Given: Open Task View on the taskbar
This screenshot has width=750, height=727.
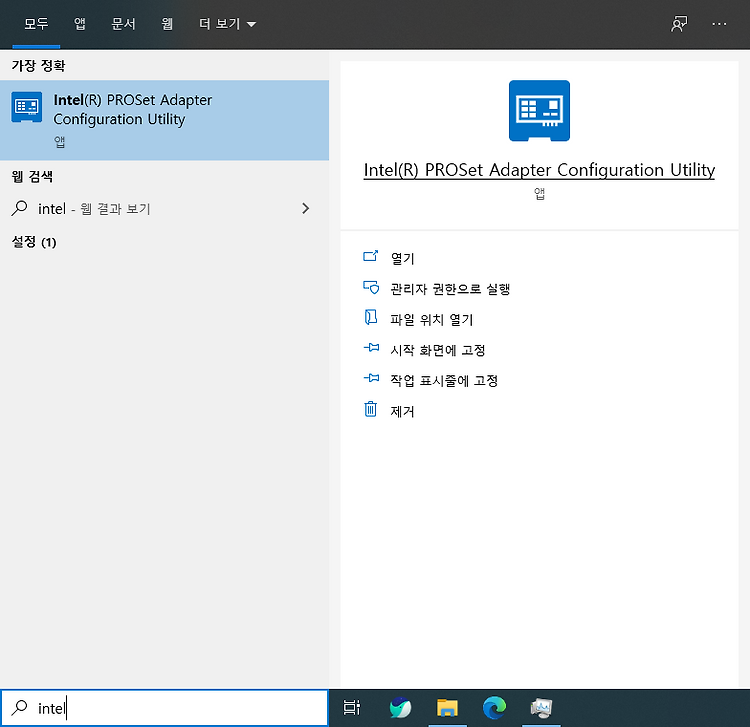Looking at the screenshot, I should 352,707.
